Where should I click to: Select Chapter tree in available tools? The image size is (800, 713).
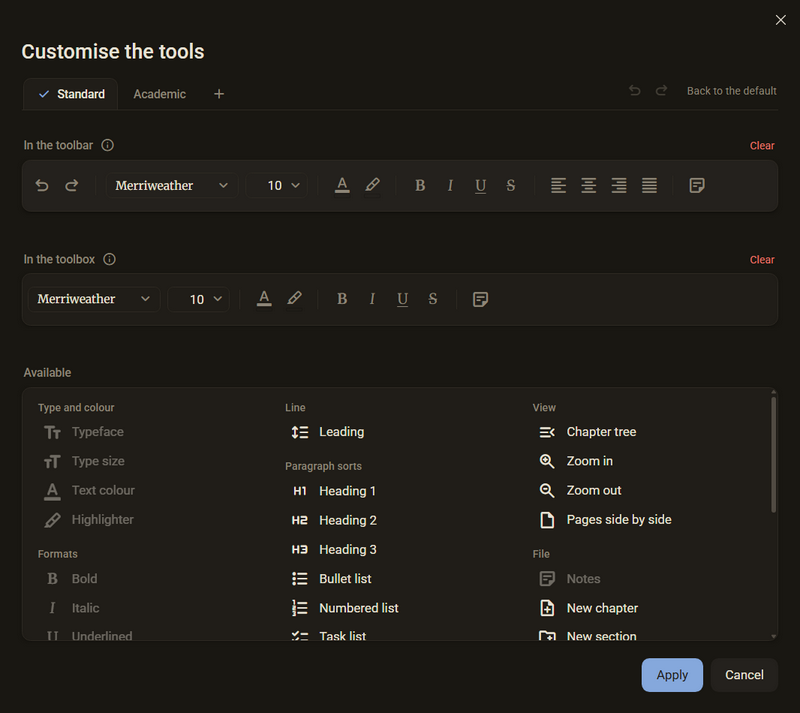coord(587,432)
